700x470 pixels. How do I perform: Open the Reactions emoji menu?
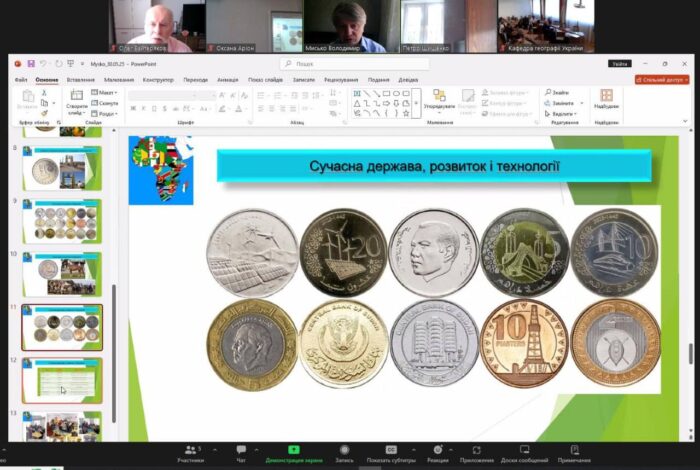(437, 452)
